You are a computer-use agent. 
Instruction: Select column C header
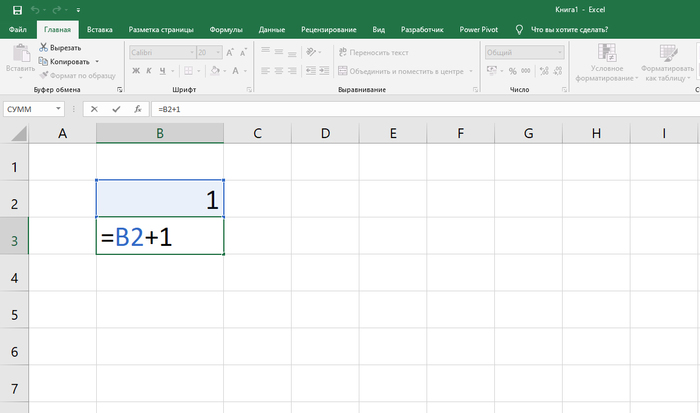(x=258, y=133)
